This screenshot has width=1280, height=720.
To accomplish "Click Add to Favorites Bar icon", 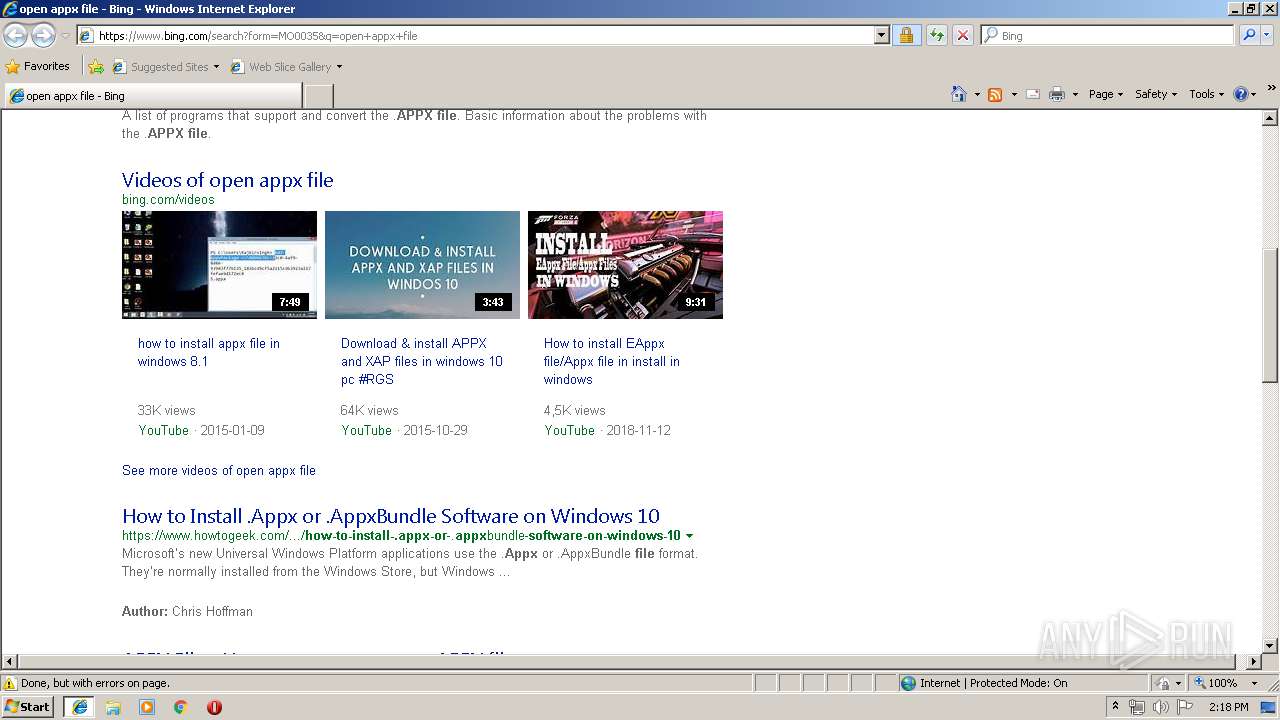I will pos(96,67).
